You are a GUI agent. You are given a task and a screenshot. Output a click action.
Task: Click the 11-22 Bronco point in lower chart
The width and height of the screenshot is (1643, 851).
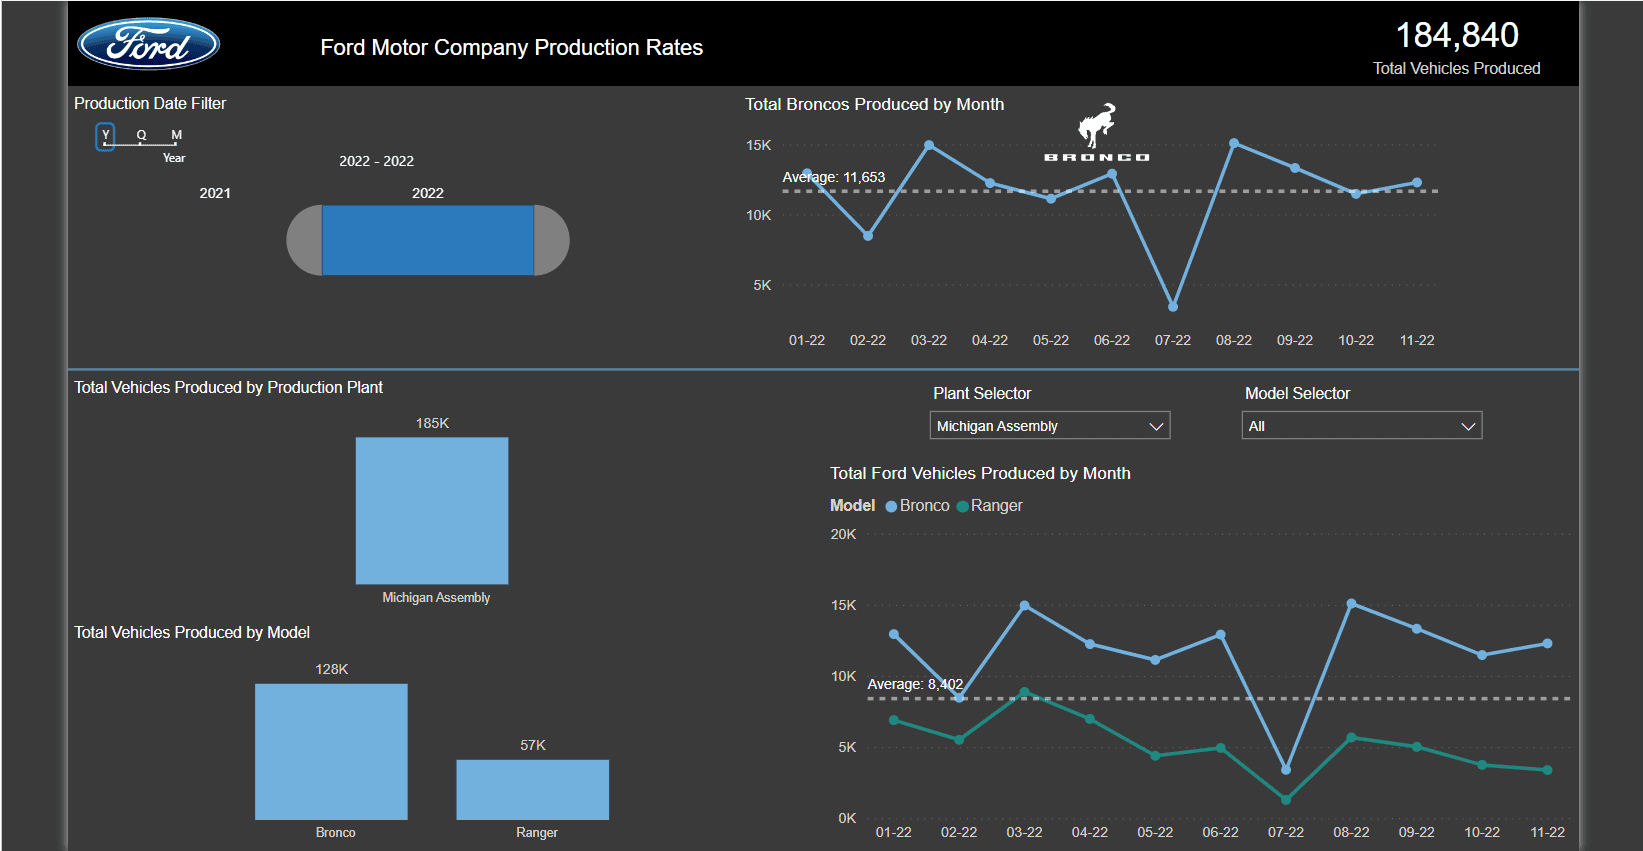click(x=1547, y=643)
